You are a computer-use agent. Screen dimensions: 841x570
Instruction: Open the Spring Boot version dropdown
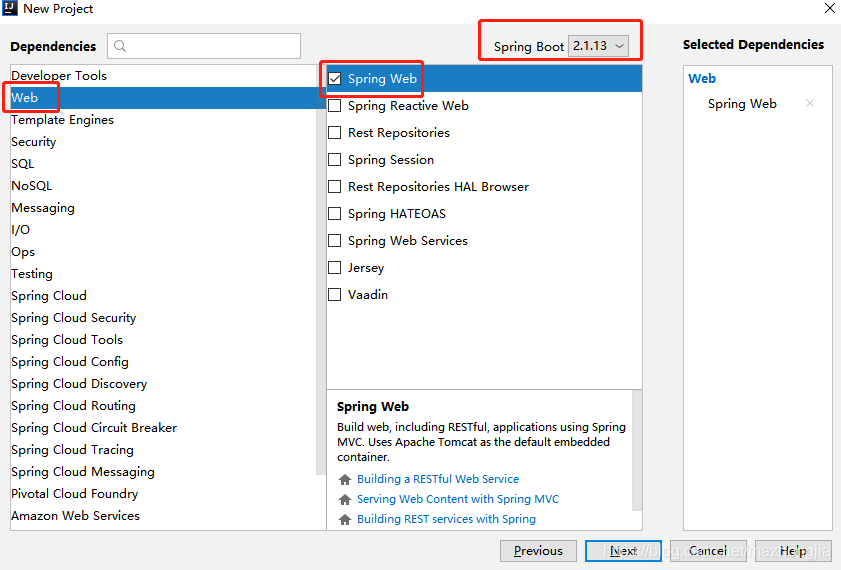pyautogui.click(x=598, y=46)
